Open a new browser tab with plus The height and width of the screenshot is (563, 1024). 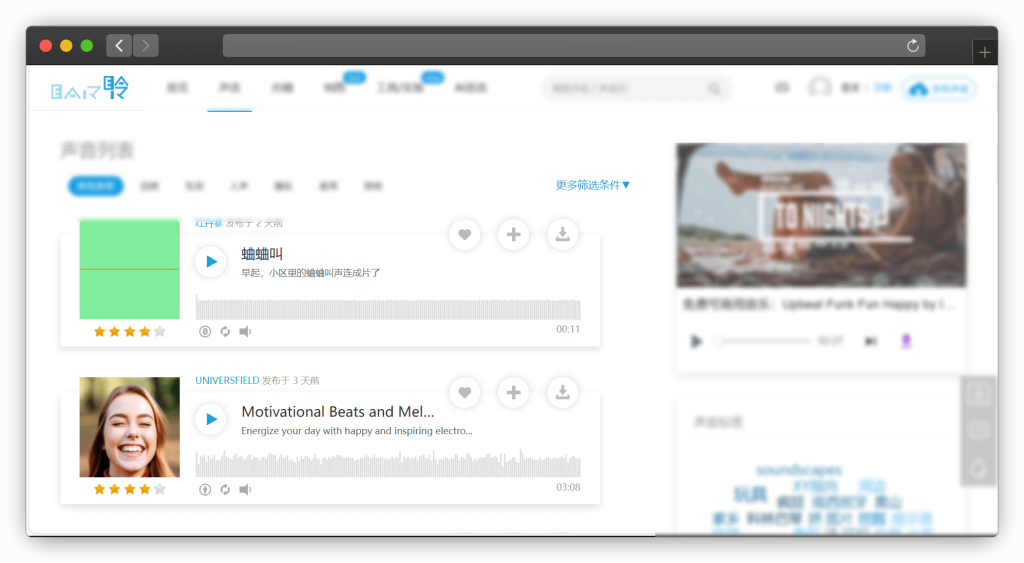tap(985, 52)
